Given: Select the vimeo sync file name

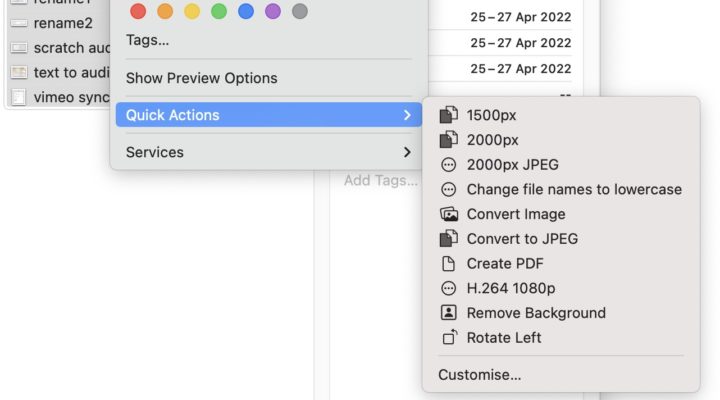Looking at the screenshot, I should (x=72, y=97).
